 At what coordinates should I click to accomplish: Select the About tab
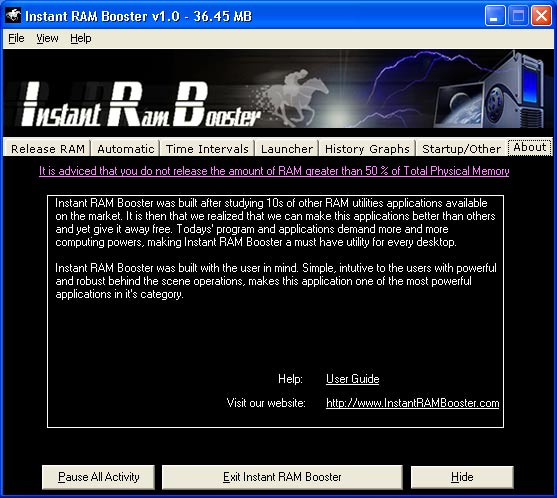click(530, 147)
